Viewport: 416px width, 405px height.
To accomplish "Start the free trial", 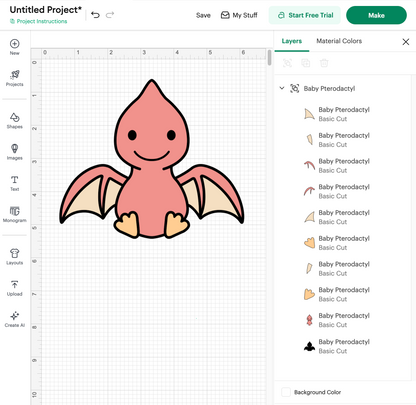I will [x=305, y=15].
